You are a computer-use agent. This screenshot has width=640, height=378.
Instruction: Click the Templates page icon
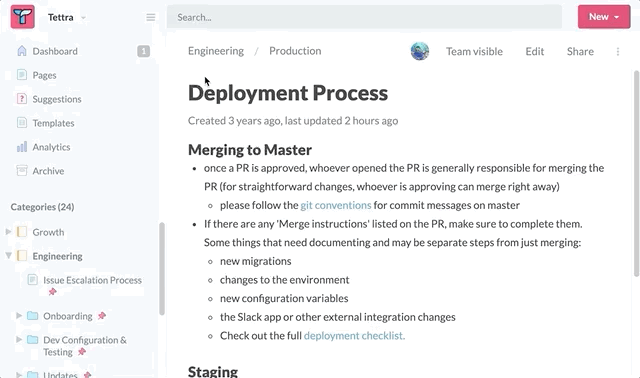tap(22, 122)
